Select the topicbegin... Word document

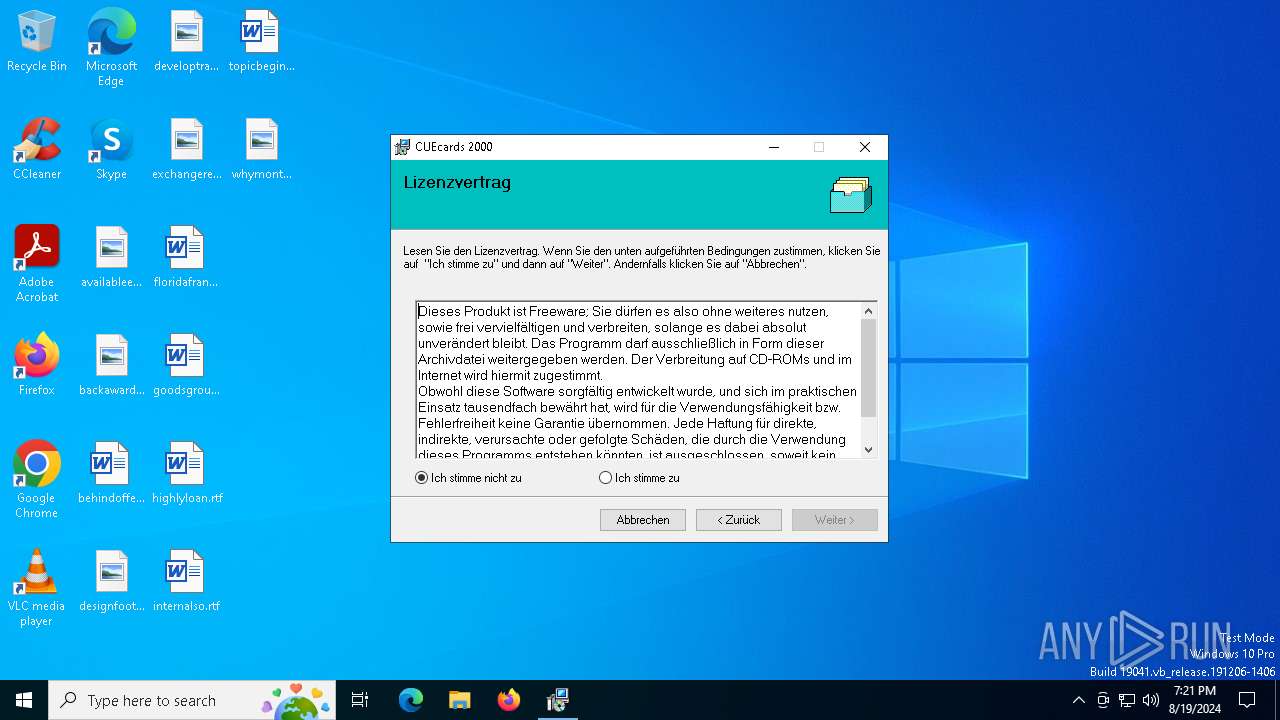(261, 42)
